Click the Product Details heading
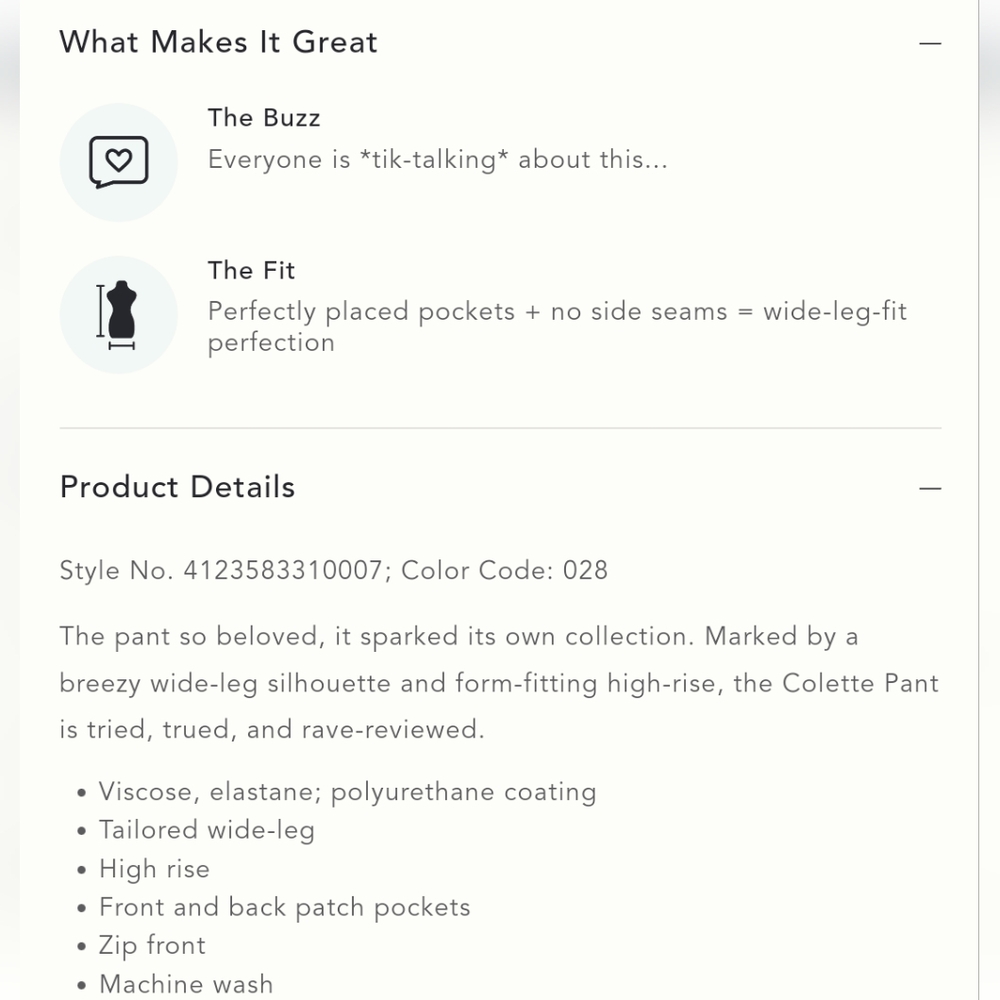The image size is (1000, 1000). (x=177, y=487)
